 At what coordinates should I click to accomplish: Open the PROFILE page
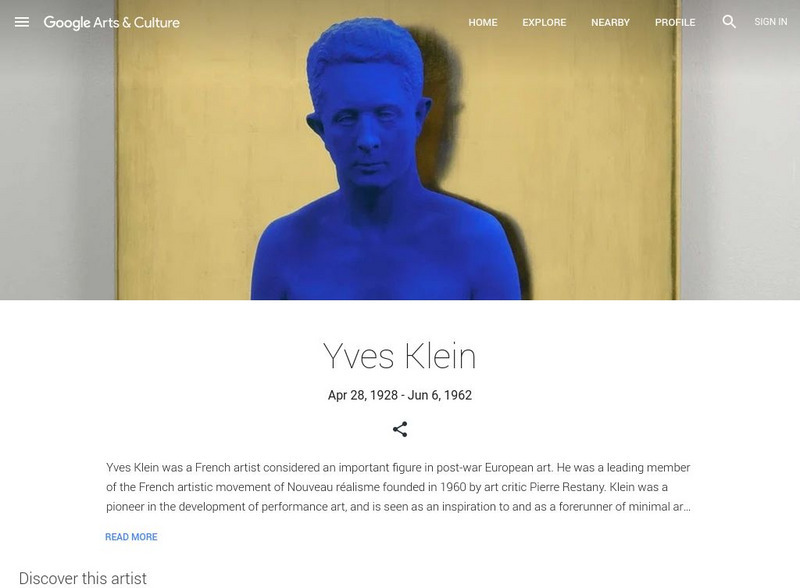(675, 22)
